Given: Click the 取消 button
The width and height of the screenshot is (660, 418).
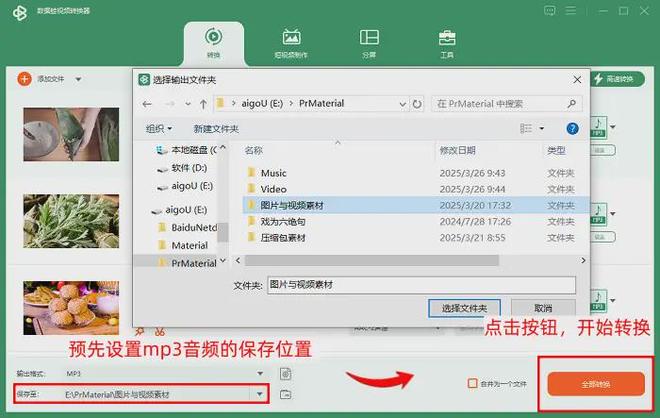Looking at the screenshot, I should click(543, 308).
